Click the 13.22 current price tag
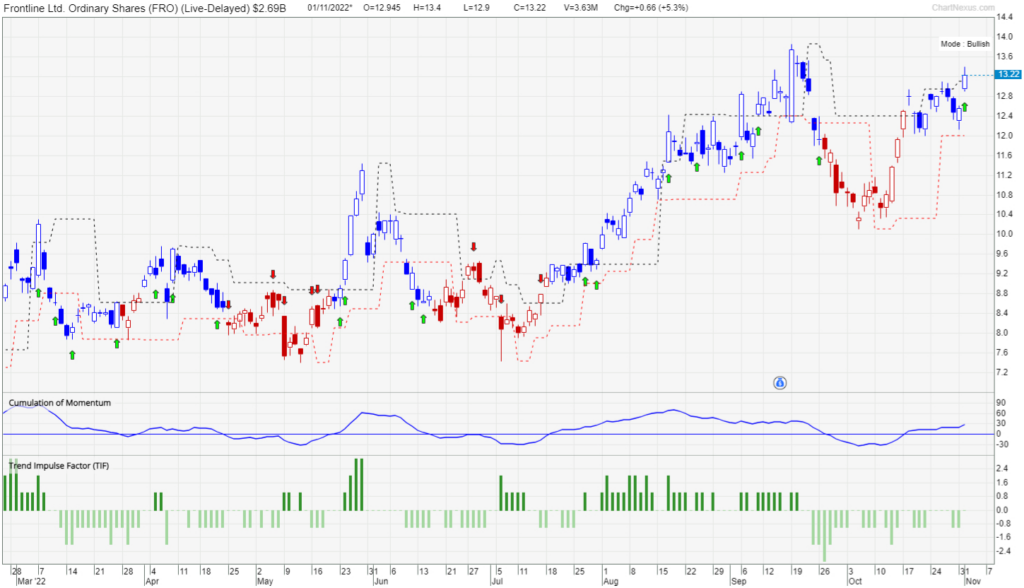The height and width of the screenshot is (588, 1024). [1009, 74]
